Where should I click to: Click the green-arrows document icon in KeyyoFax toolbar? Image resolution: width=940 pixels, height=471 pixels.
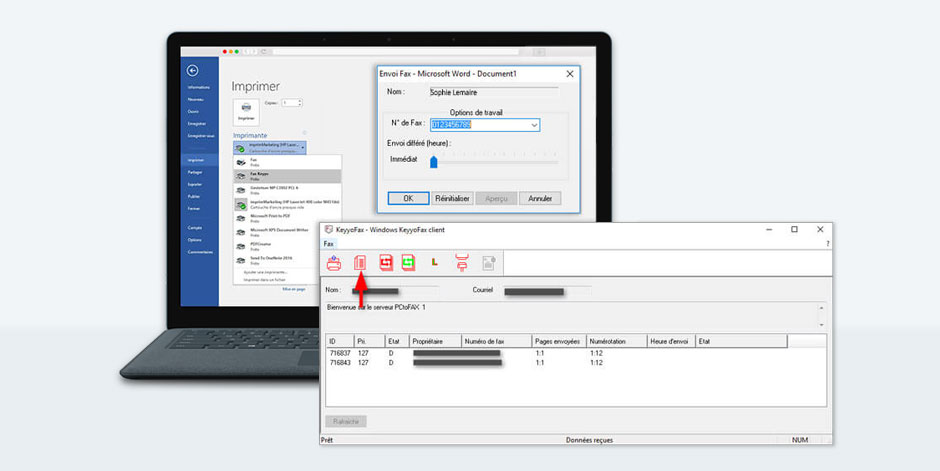[408, 262]
